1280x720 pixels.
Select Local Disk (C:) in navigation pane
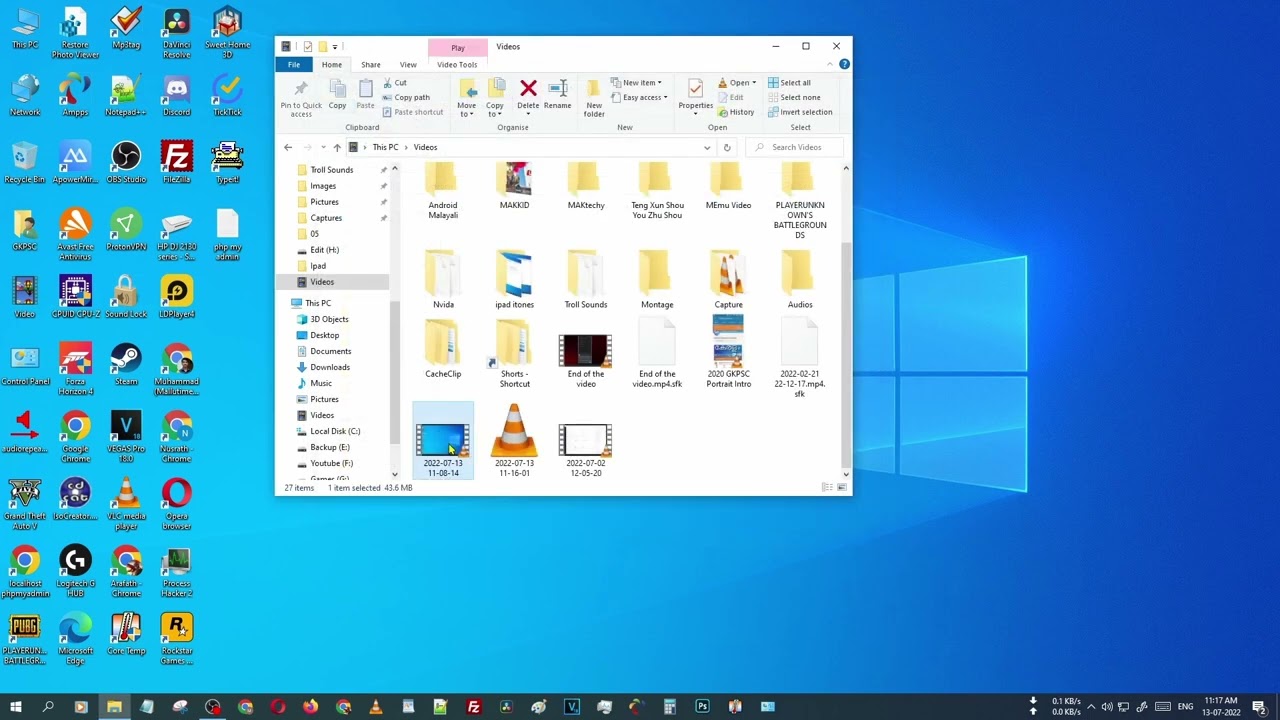335,431
